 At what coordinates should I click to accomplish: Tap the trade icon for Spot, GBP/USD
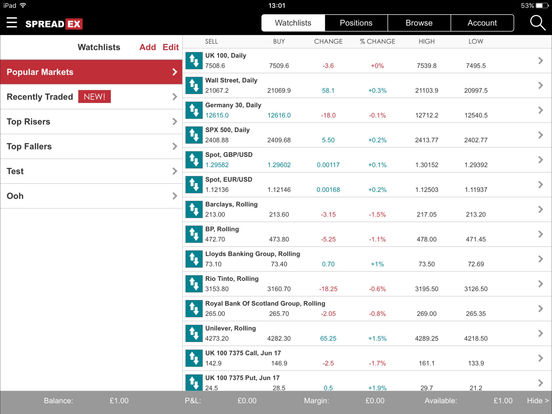pos(194,160)
